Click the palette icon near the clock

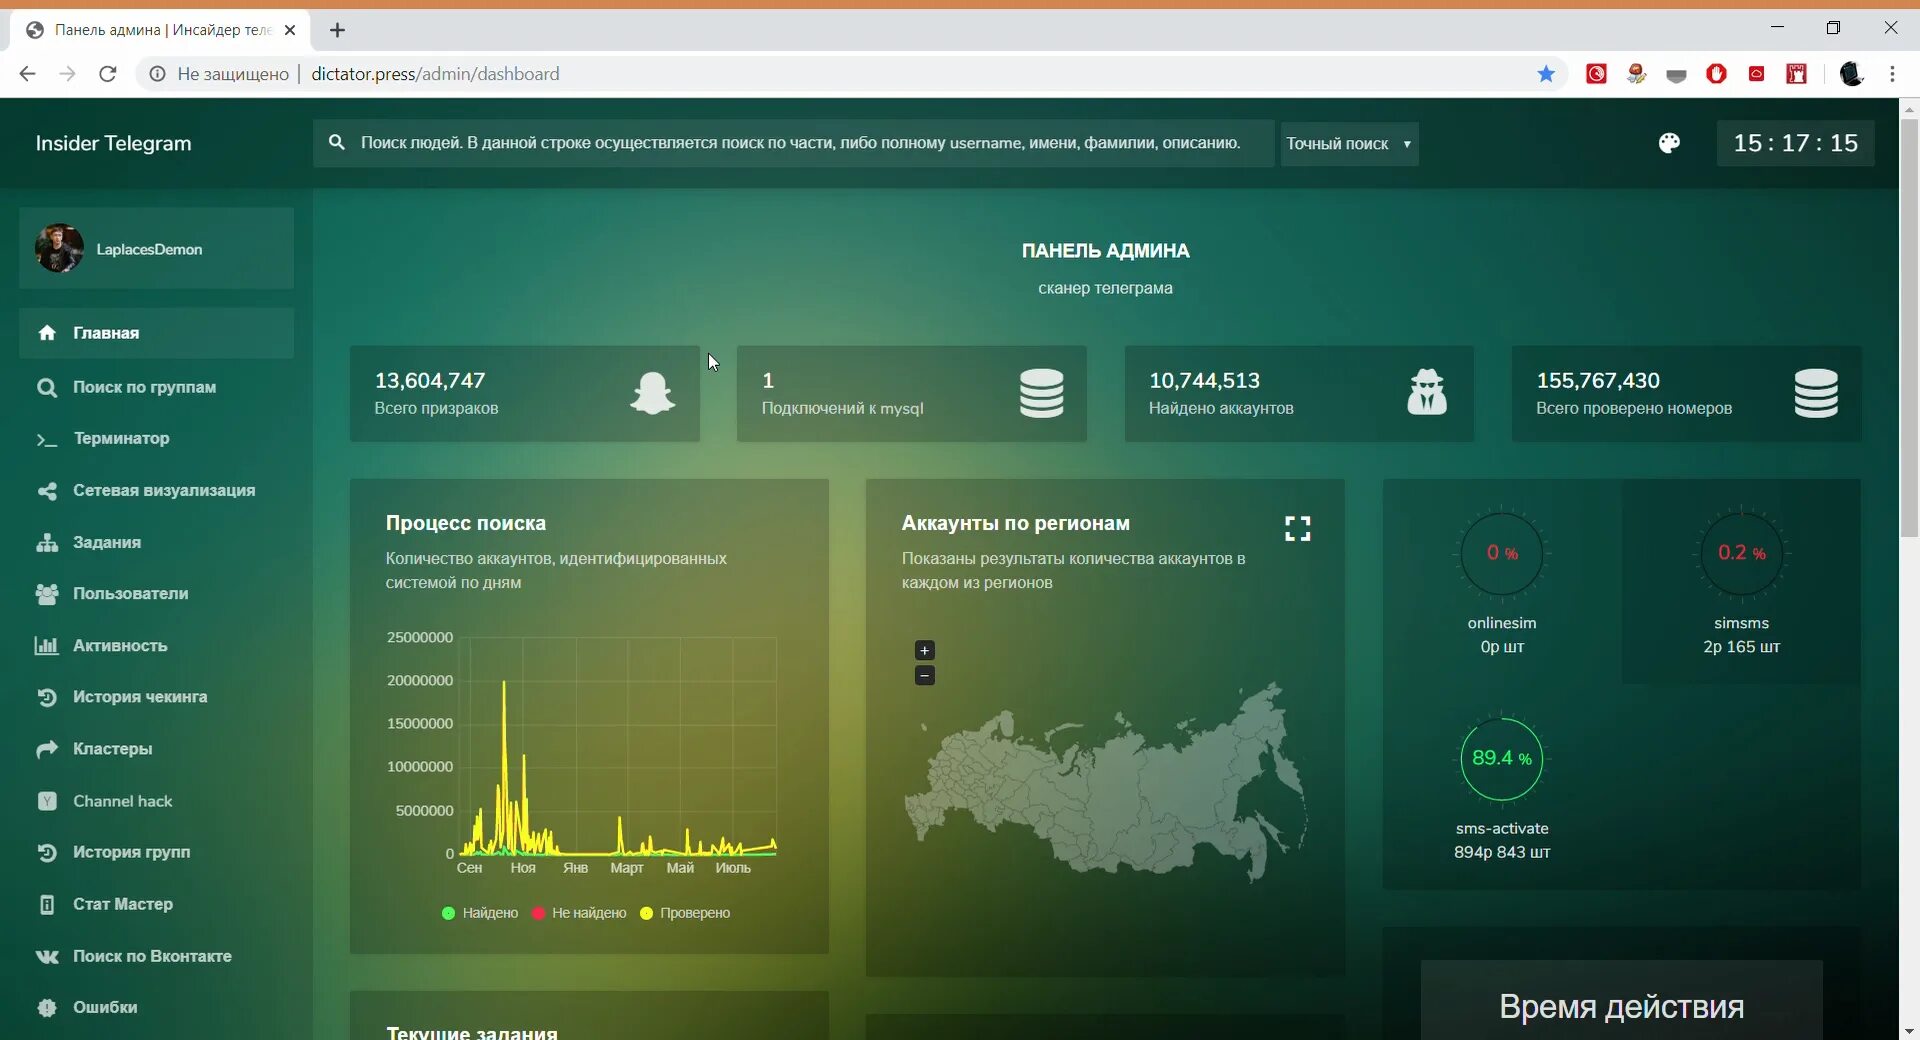click(1669, 143)
